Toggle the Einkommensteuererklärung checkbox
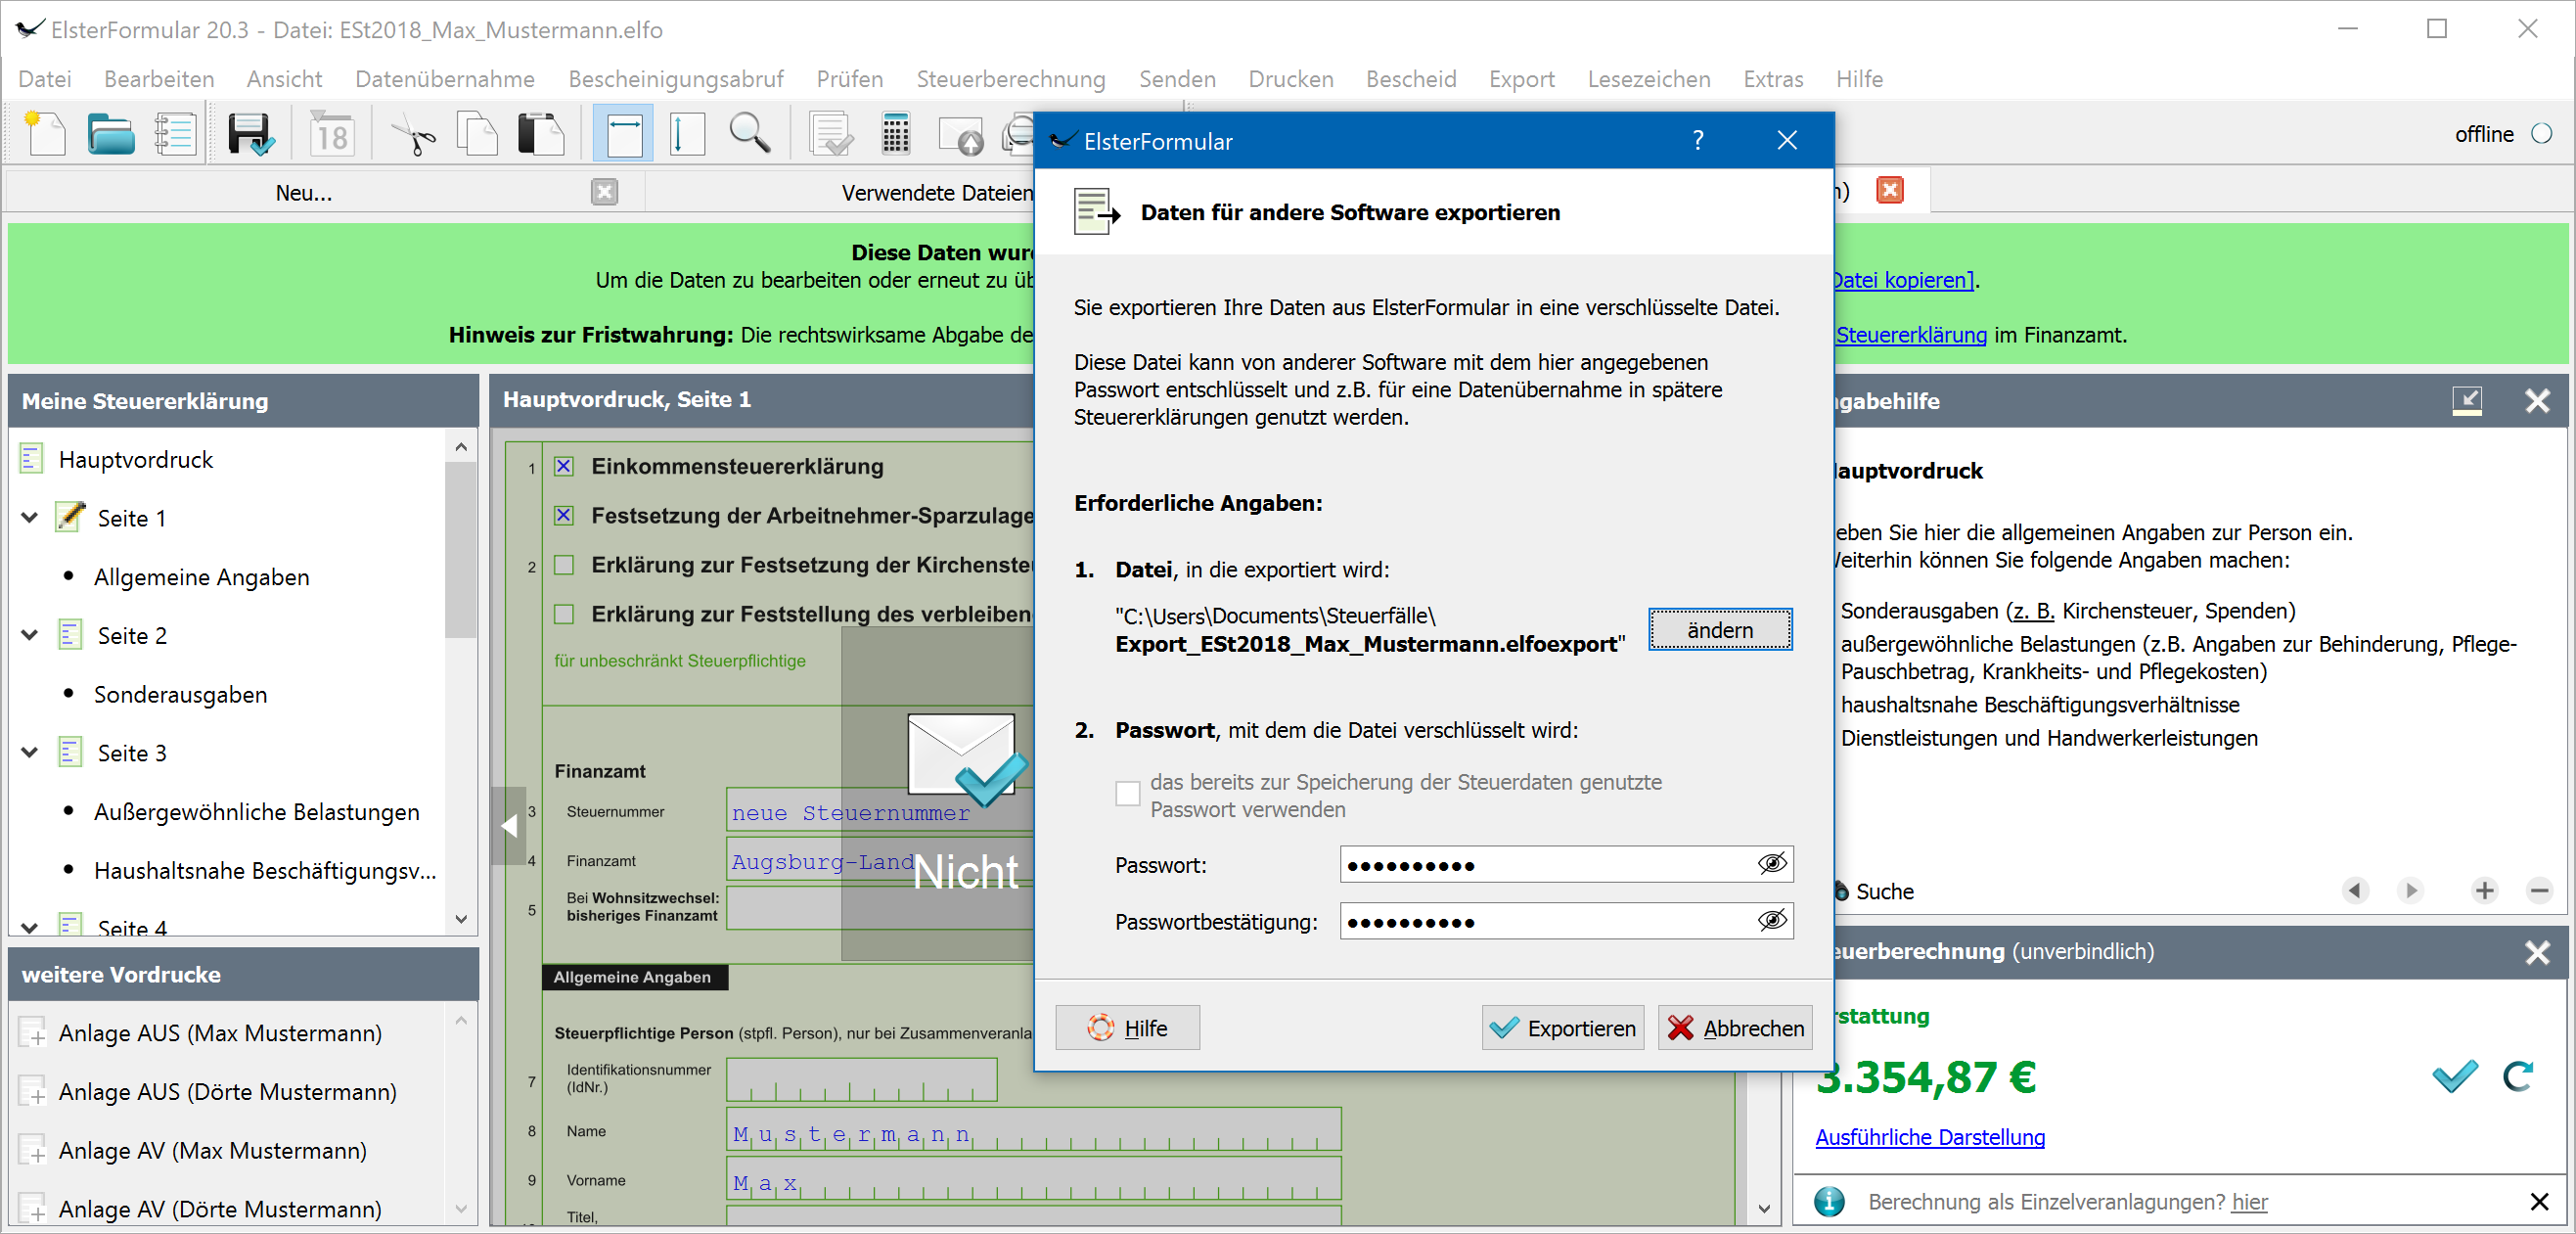This screenshot has width=2576, height=1234. point(564,466)
